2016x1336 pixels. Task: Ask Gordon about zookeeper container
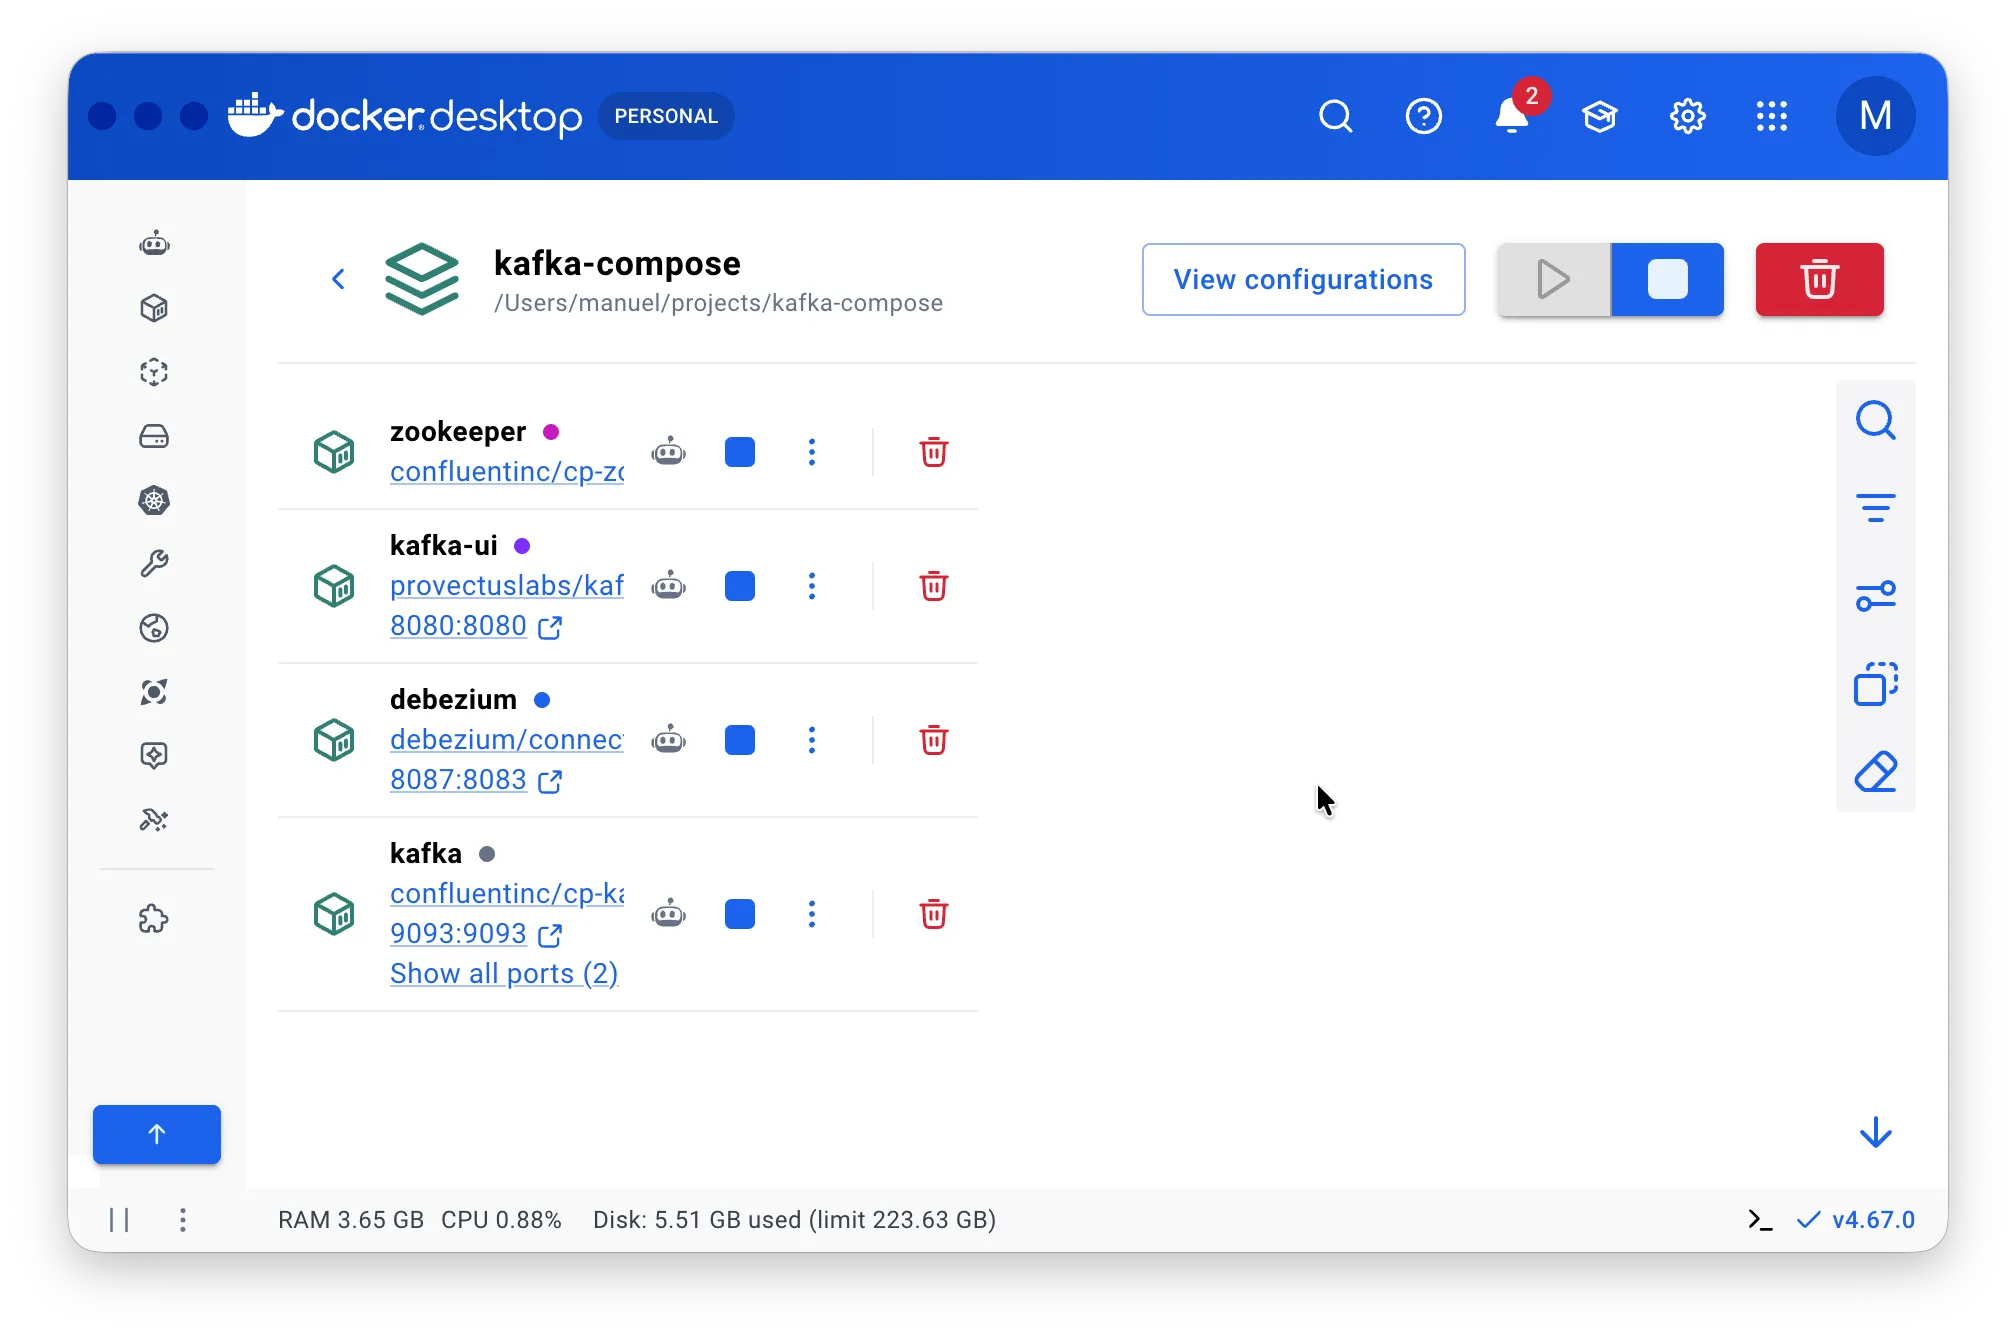[669, 452]
